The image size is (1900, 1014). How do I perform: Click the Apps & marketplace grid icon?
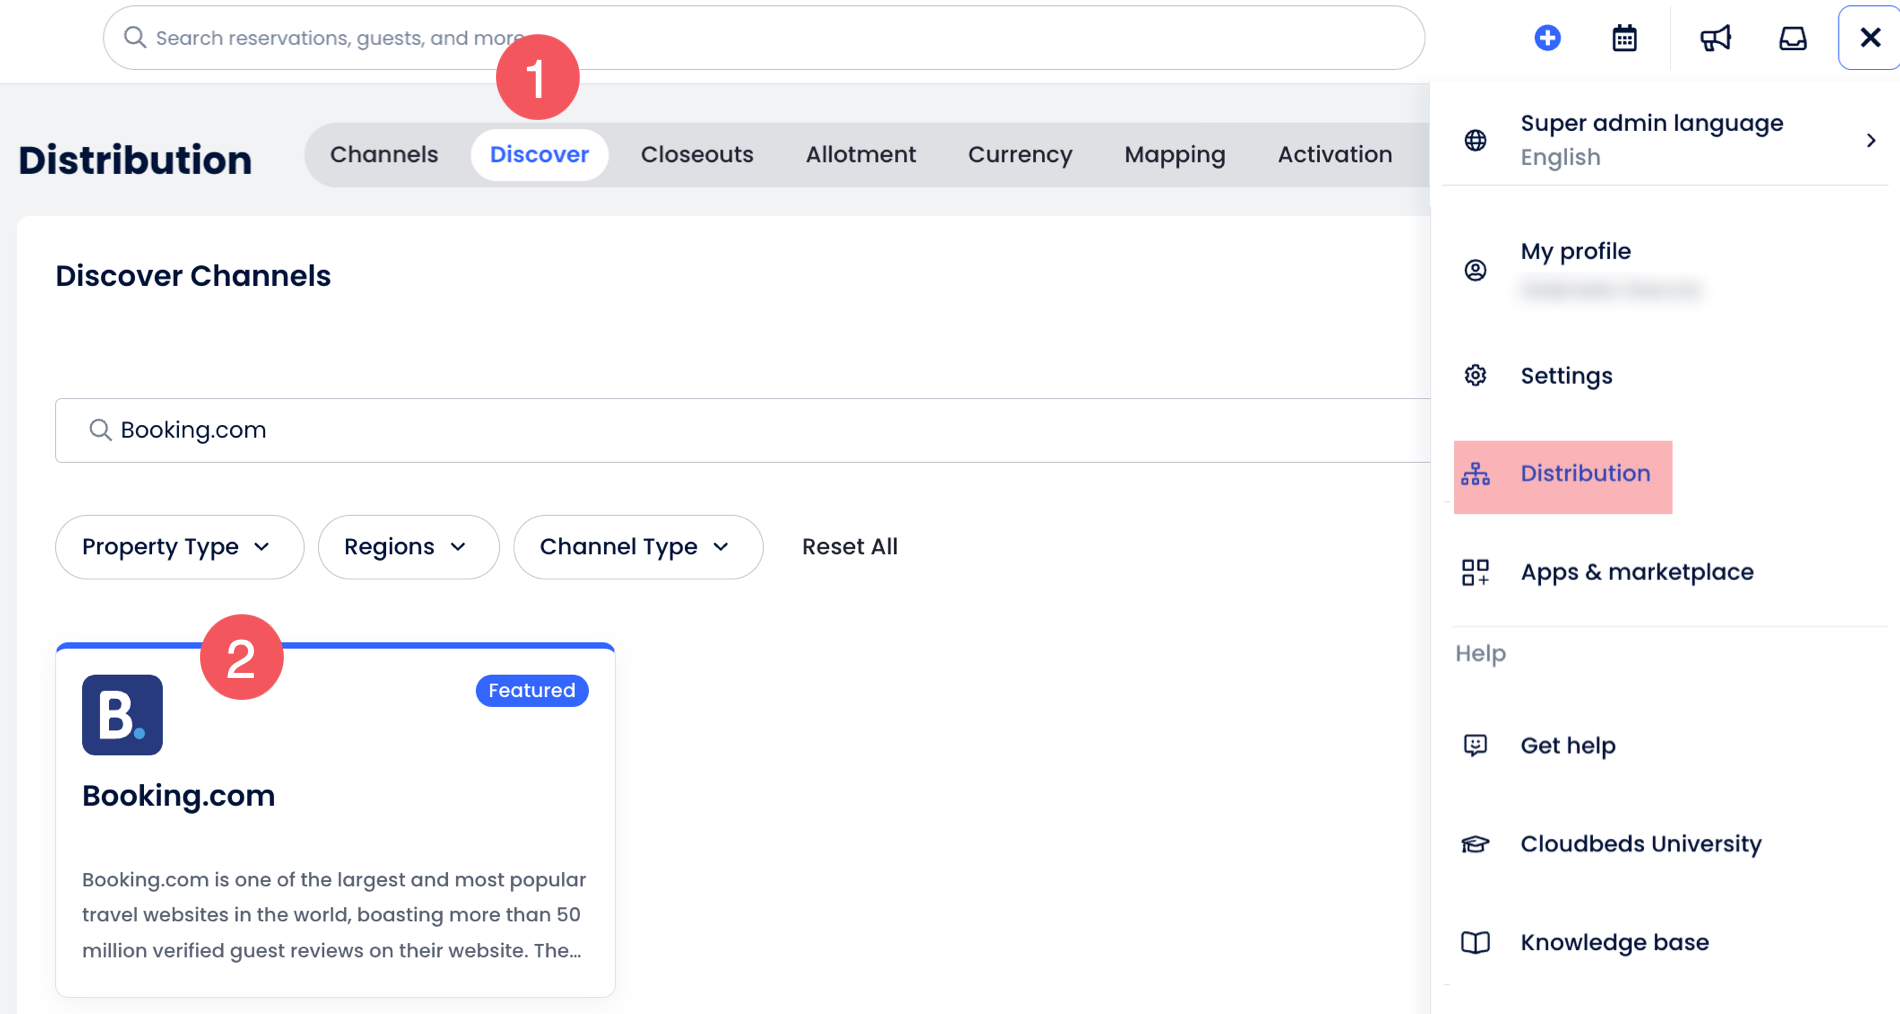pyautogui.click(x=1475, y=572)
